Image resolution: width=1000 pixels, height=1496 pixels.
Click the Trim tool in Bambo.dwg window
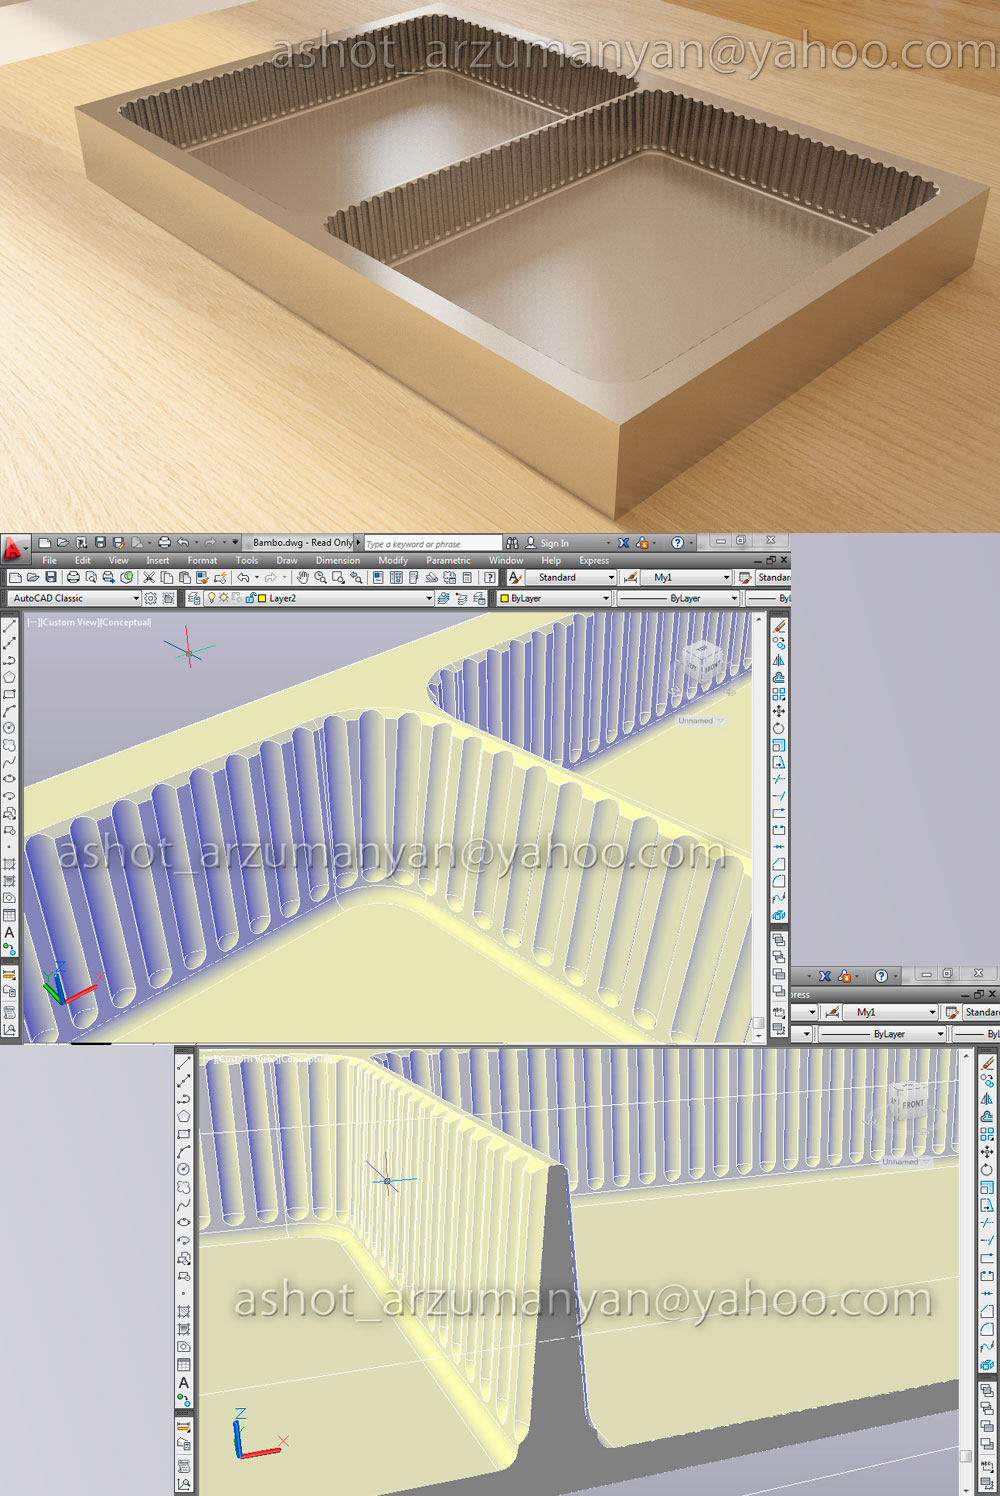(779, 779)
